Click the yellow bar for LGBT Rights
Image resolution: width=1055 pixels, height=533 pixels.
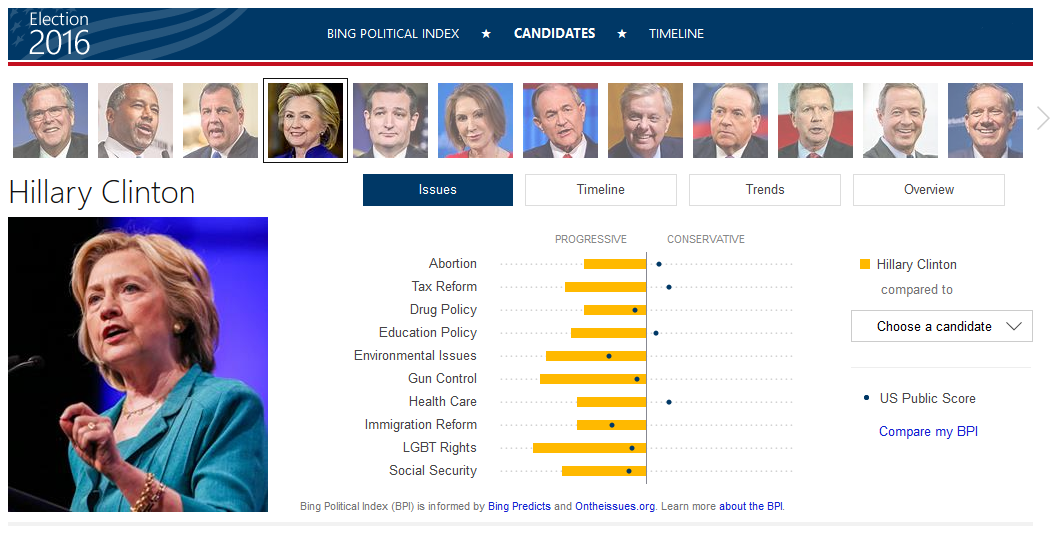[x=589, y=448]
